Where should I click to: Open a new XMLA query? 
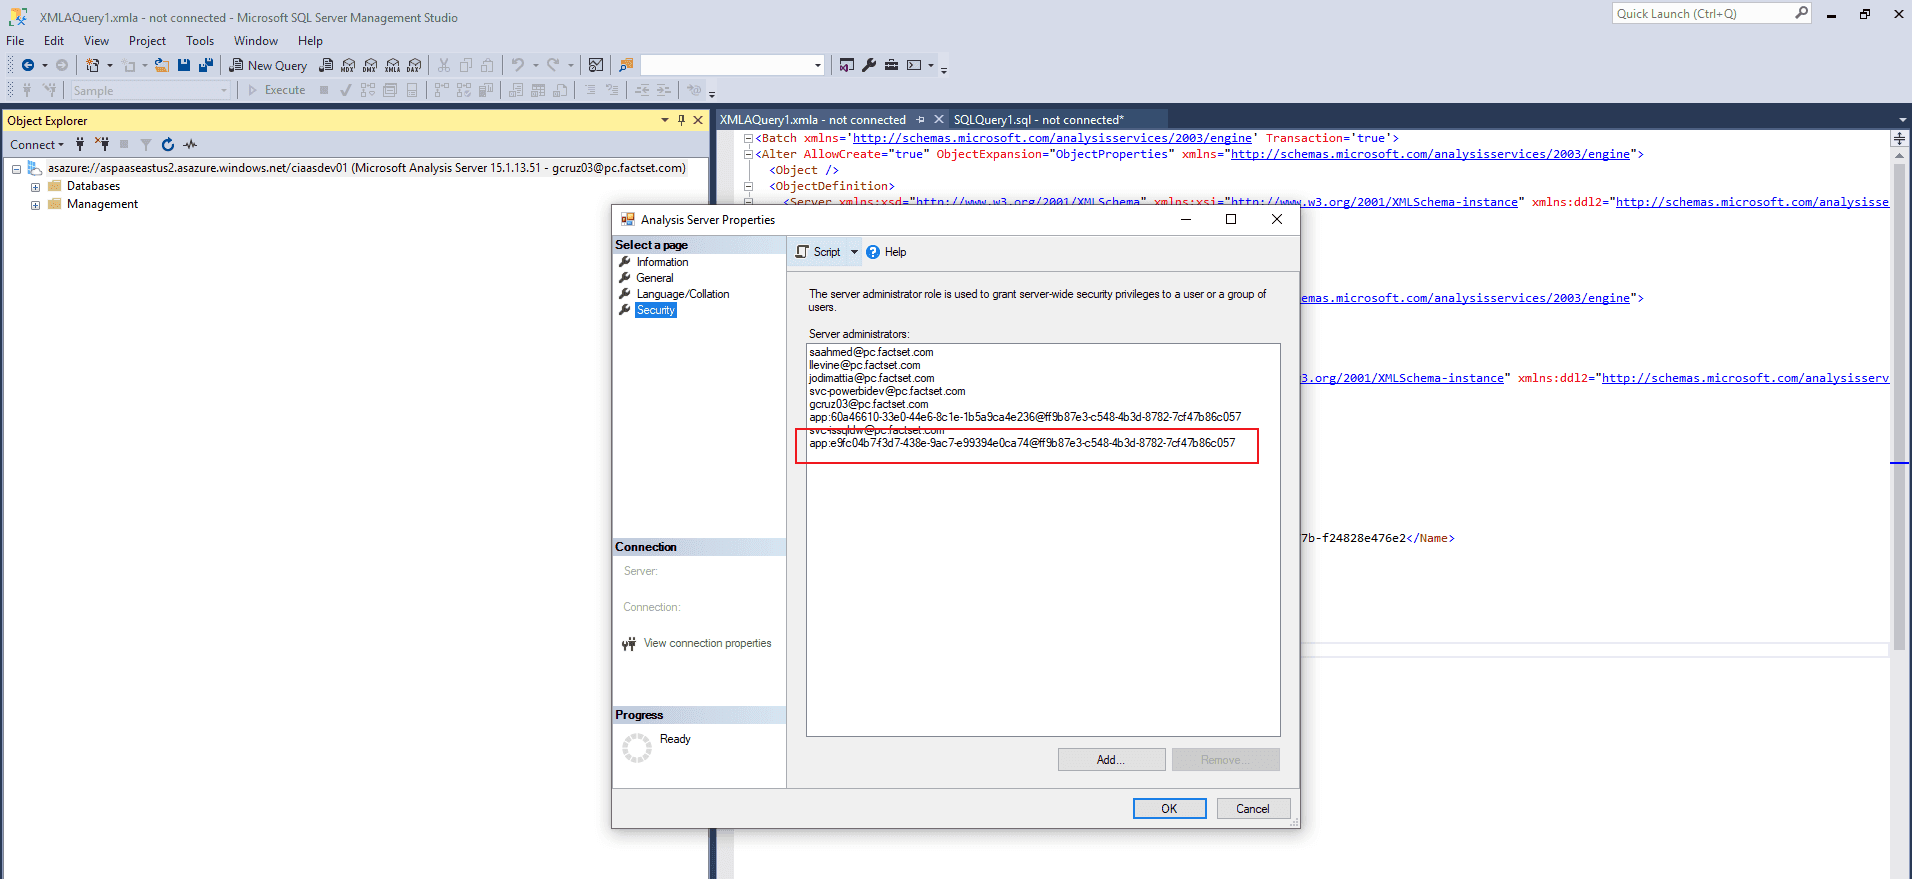click(x=392, y=65)
